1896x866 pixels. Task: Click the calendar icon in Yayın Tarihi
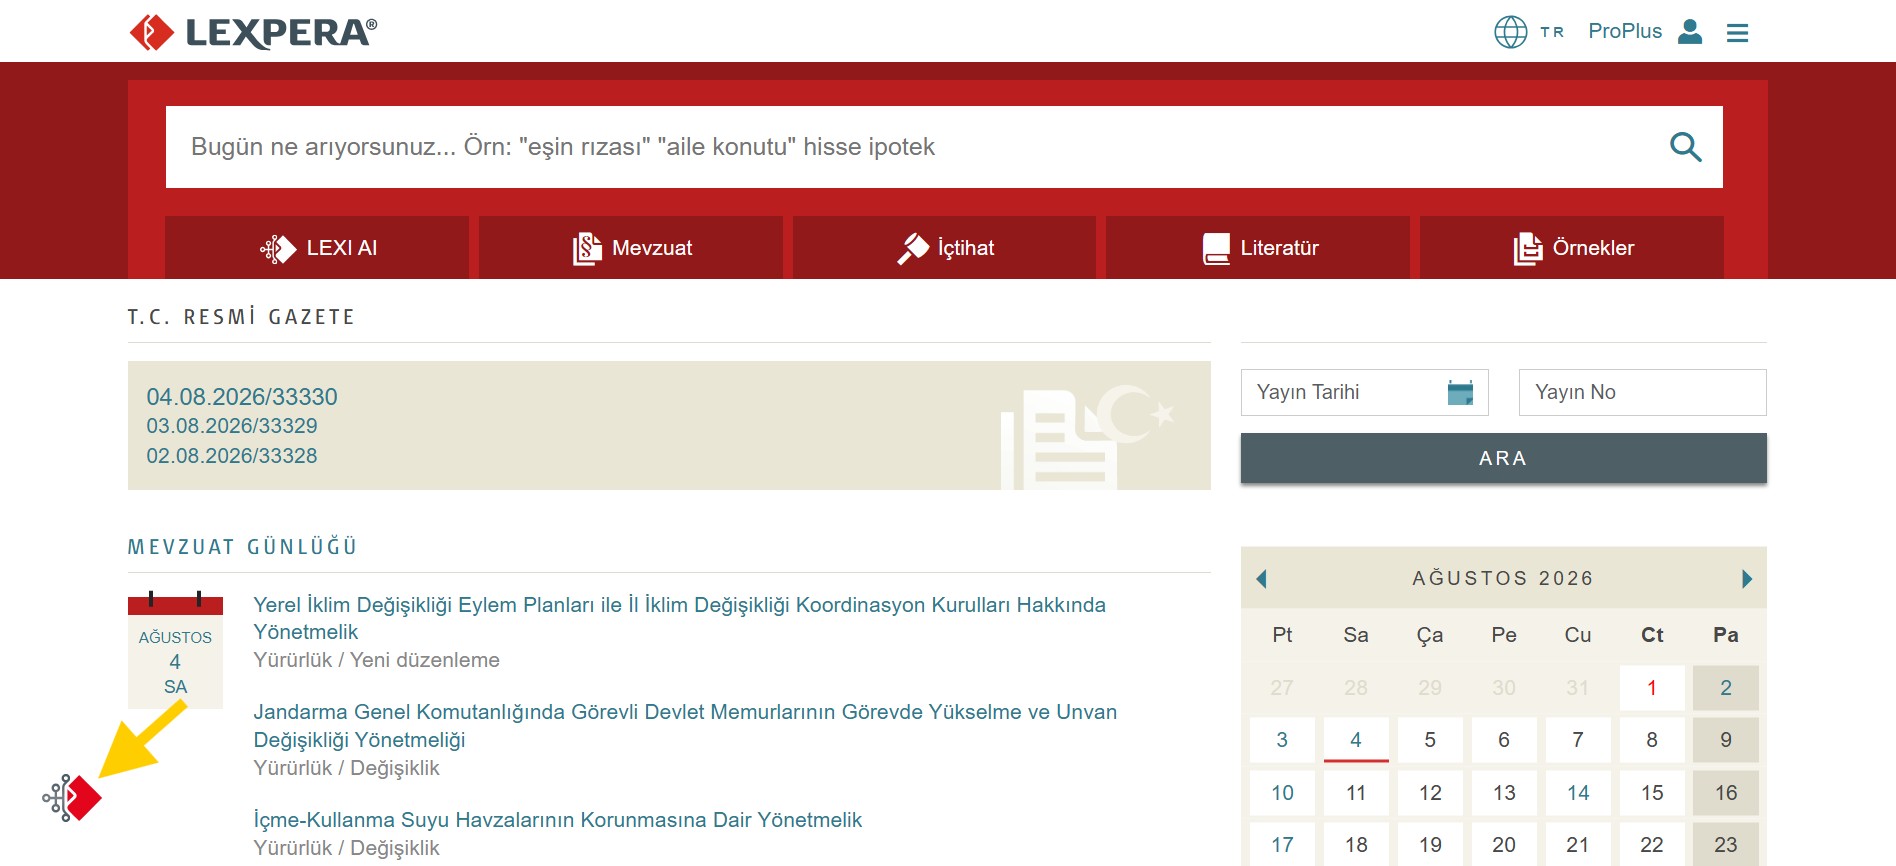1460,392
